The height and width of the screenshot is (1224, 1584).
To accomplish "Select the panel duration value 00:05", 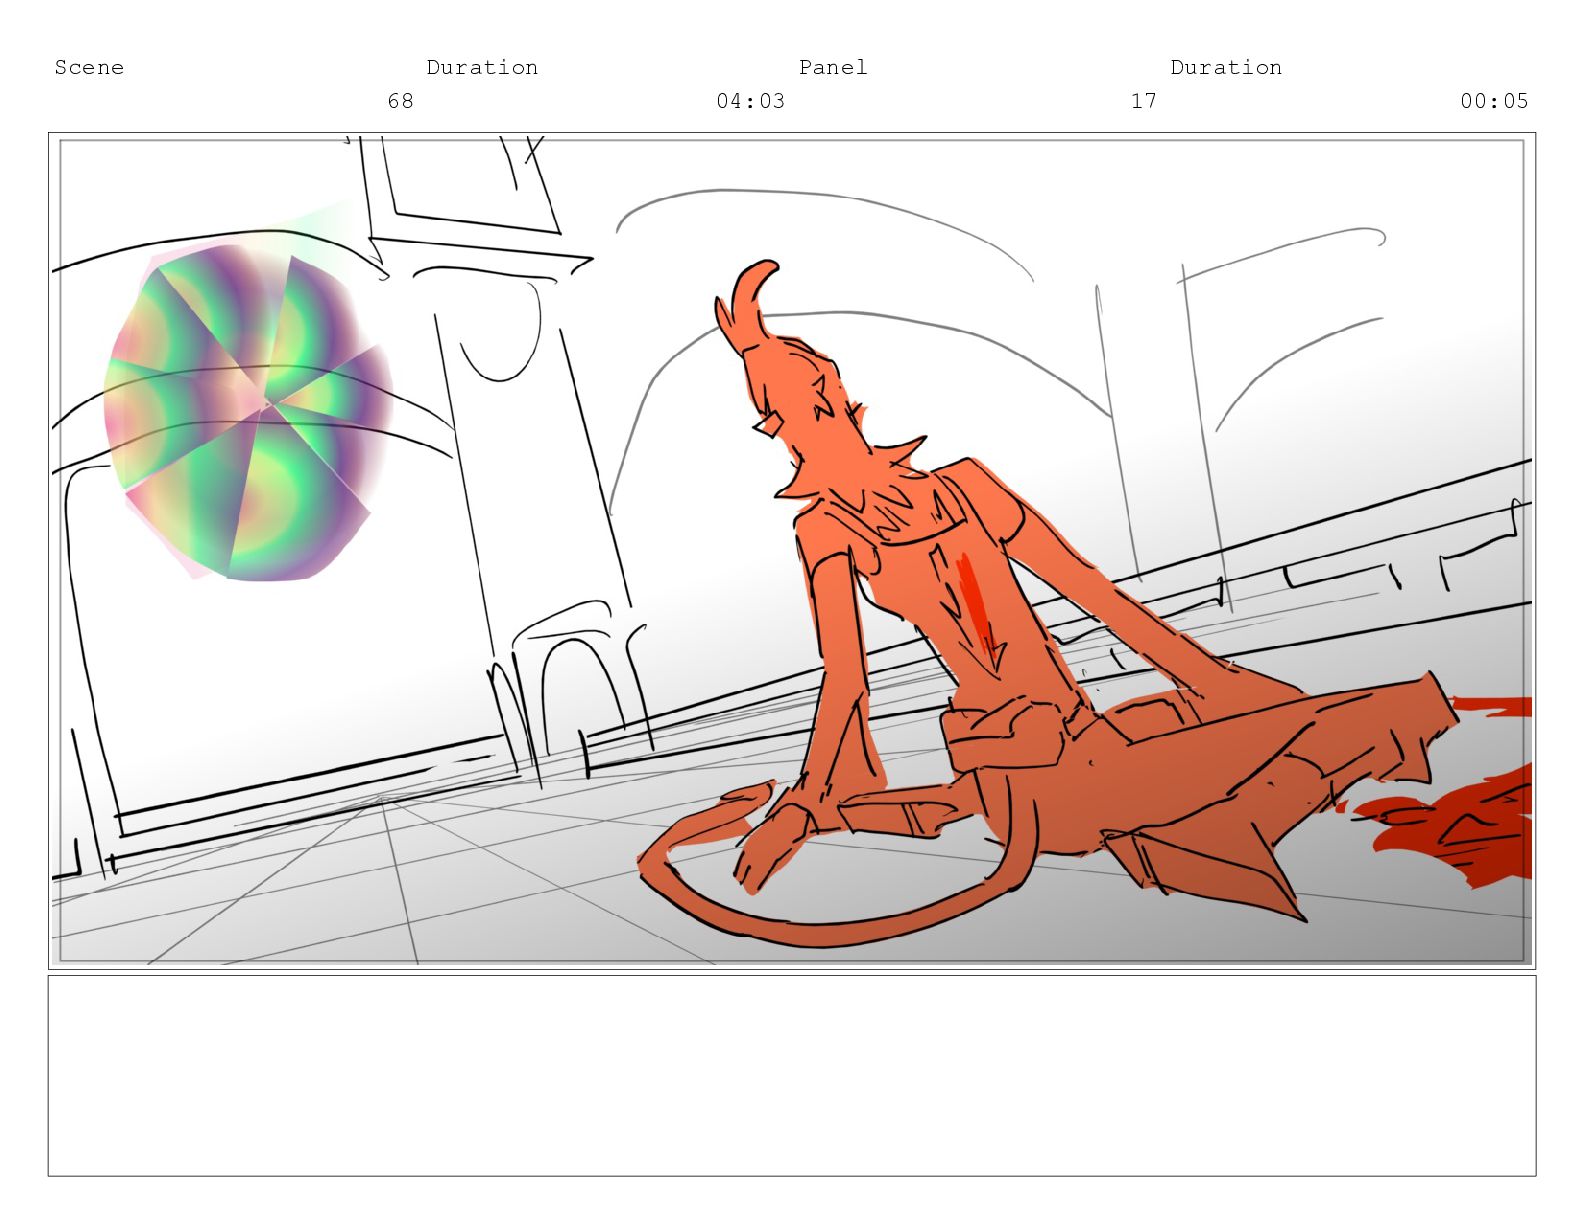I will pyautogui.click(x=1494, y=101).
